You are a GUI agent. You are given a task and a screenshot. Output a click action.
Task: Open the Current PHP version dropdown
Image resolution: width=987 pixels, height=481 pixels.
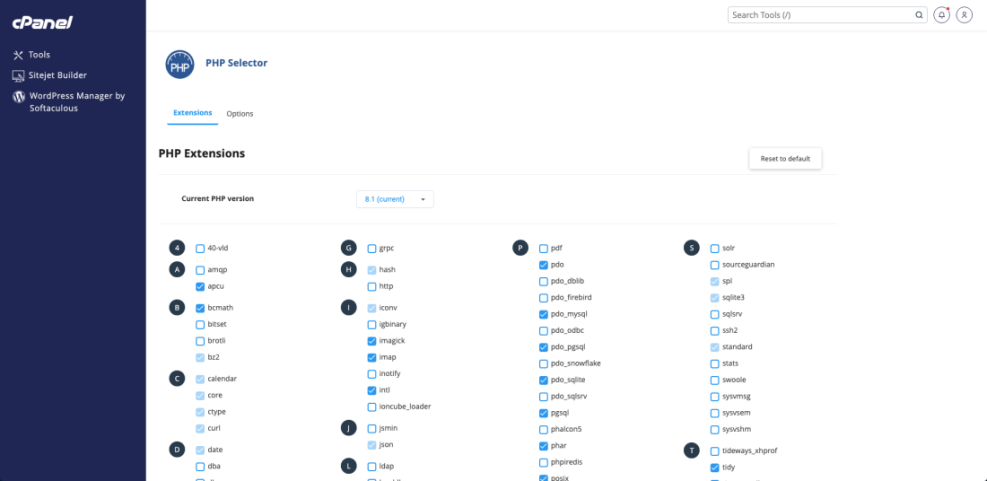(395, 199)
